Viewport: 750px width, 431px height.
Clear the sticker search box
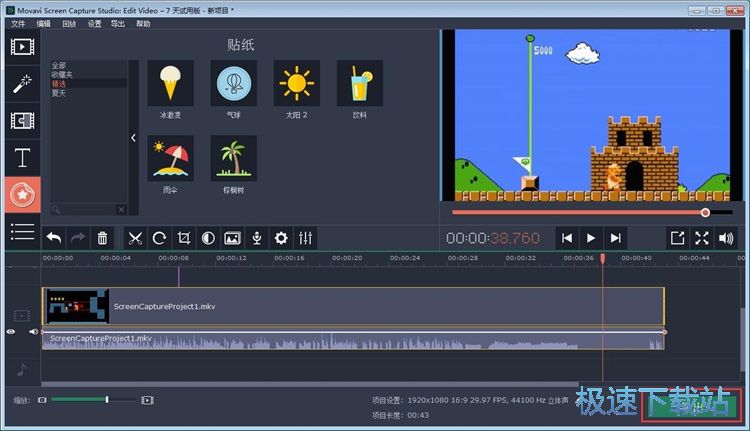coord(121,210)
